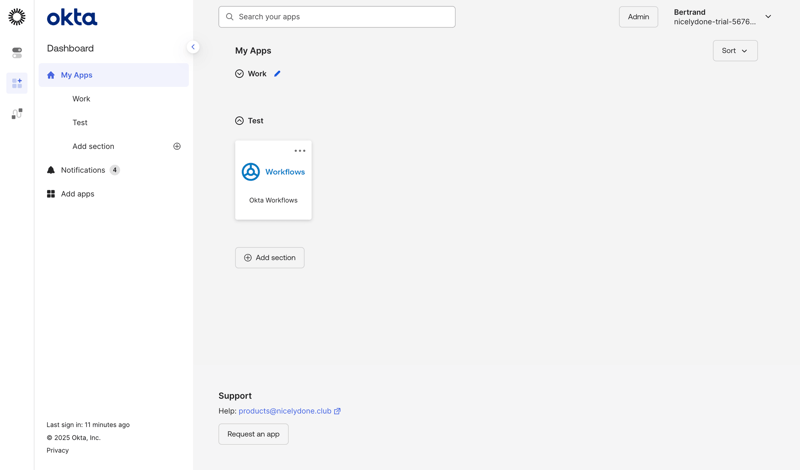The image size is (800, 470).
Task: Open the Bertrand account dropdown
Action: pos(722,17)
